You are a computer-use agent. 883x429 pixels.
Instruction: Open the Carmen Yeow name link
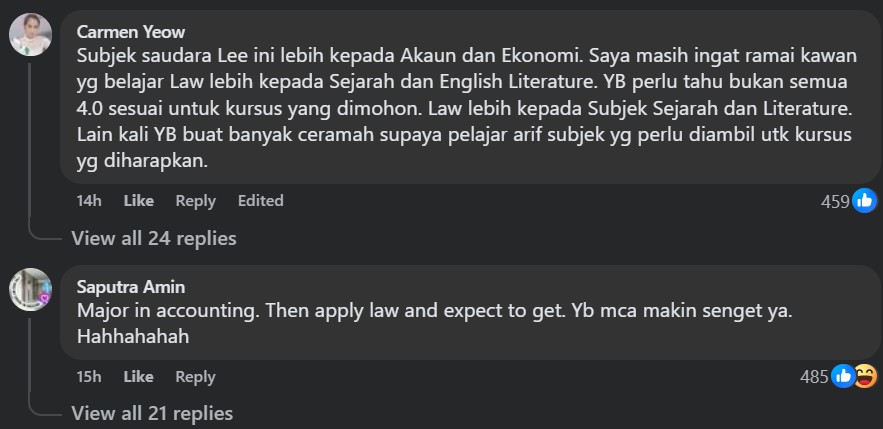pos(131,32)
